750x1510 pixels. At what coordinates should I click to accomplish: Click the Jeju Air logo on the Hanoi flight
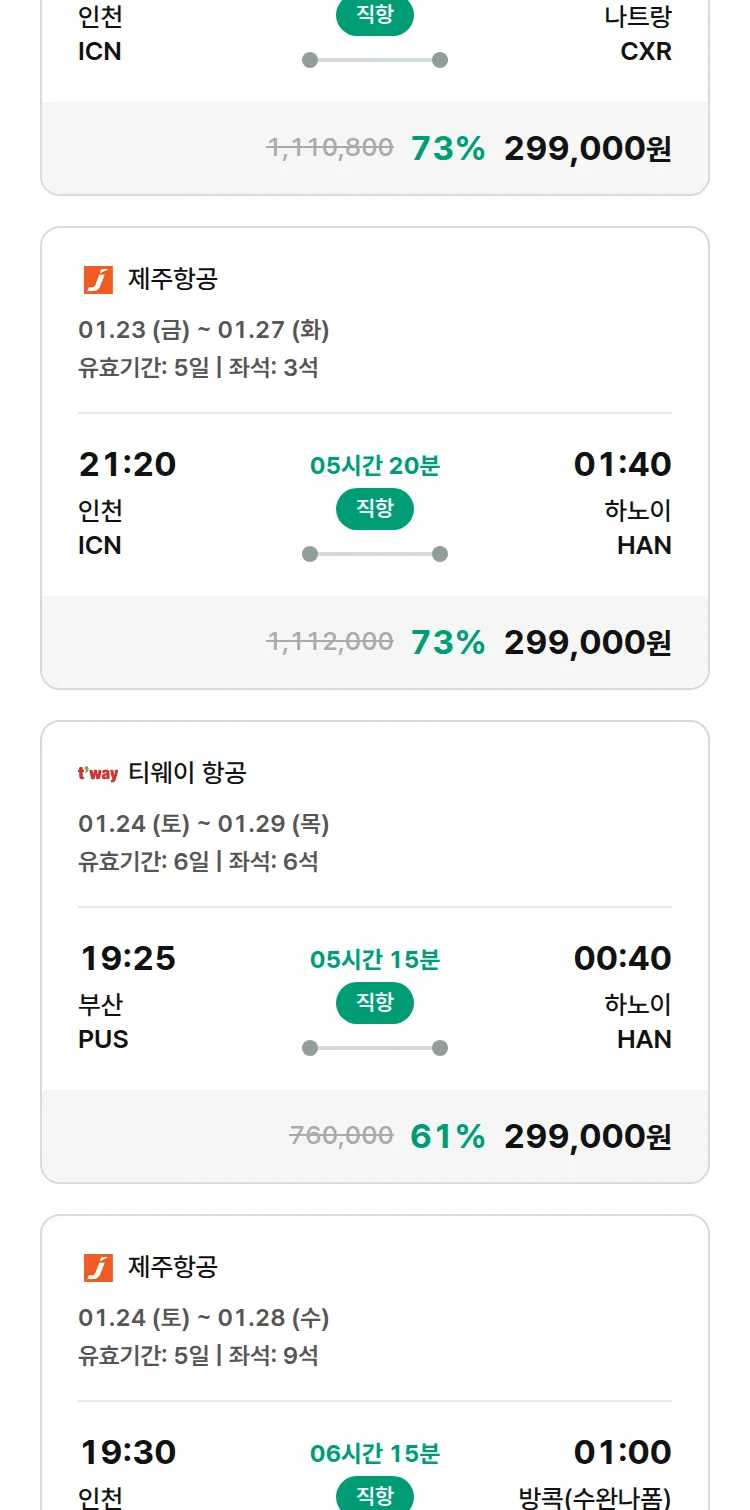[x=98, y=279]
